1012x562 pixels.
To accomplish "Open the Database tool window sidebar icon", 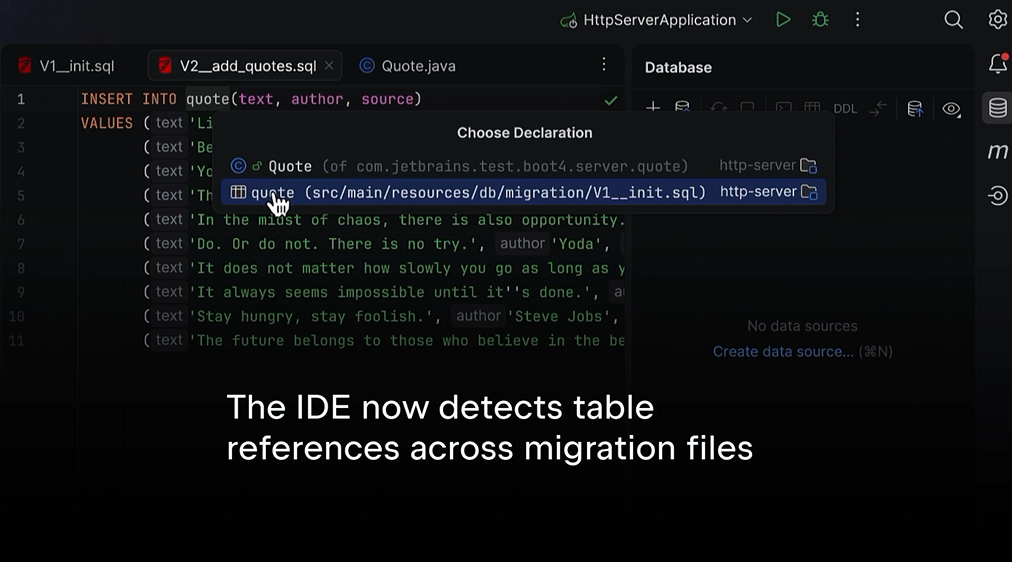I will point(998,108).
